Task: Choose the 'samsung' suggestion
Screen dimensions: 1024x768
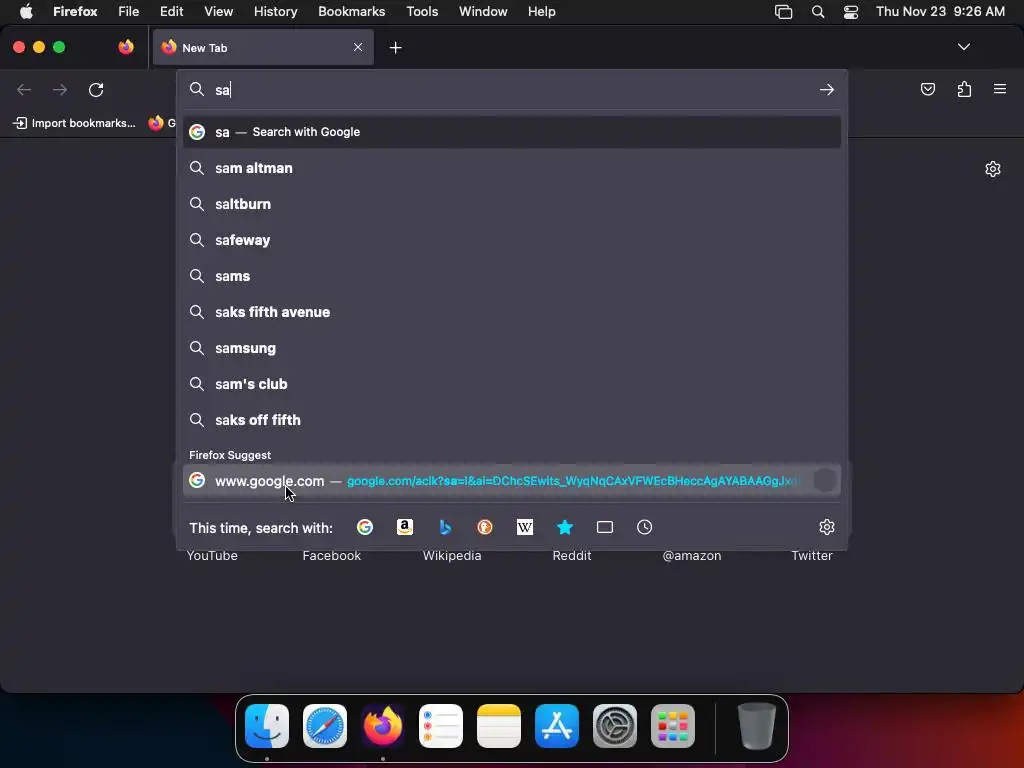Action: point(512,347)
